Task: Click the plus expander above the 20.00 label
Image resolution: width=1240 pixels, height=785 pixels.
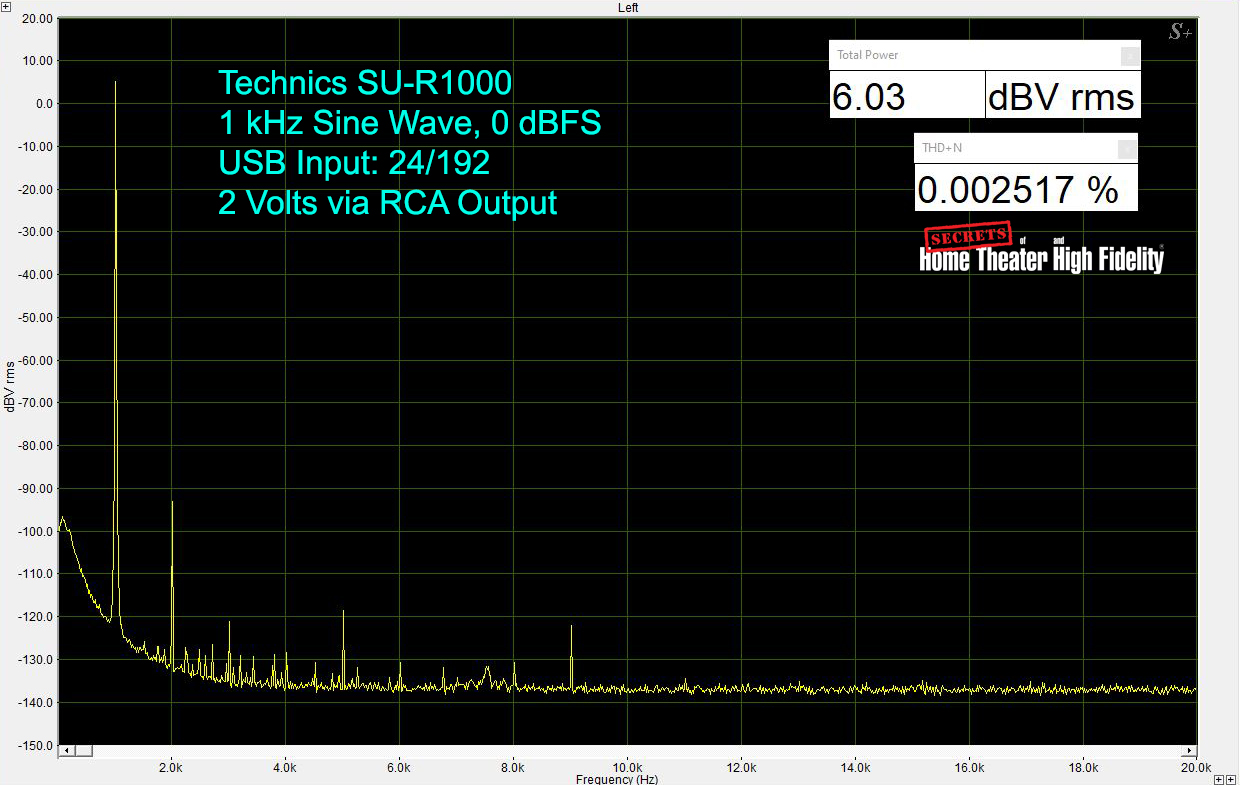Action: tap(6, 6)
